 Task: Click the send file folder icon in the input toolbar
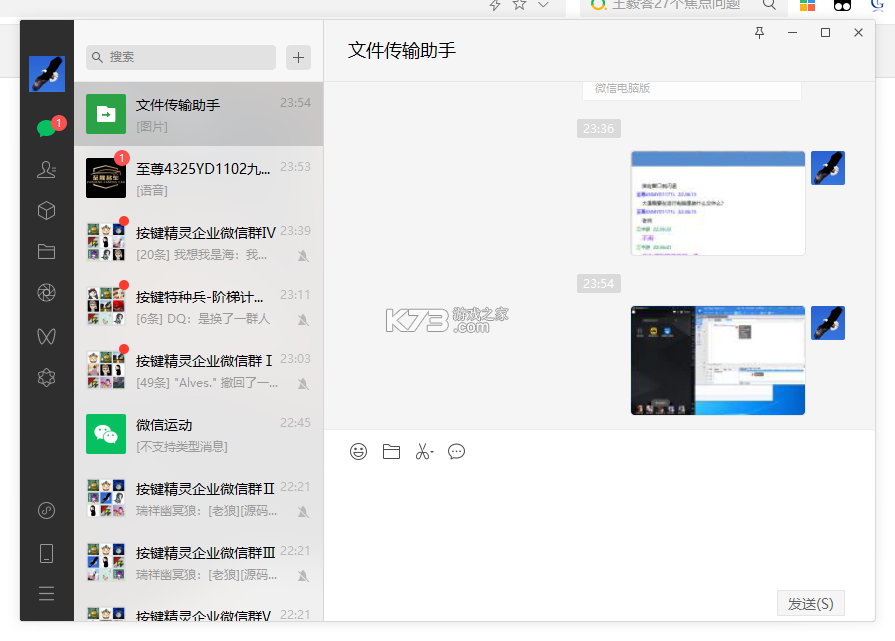[x=392, y=451]
